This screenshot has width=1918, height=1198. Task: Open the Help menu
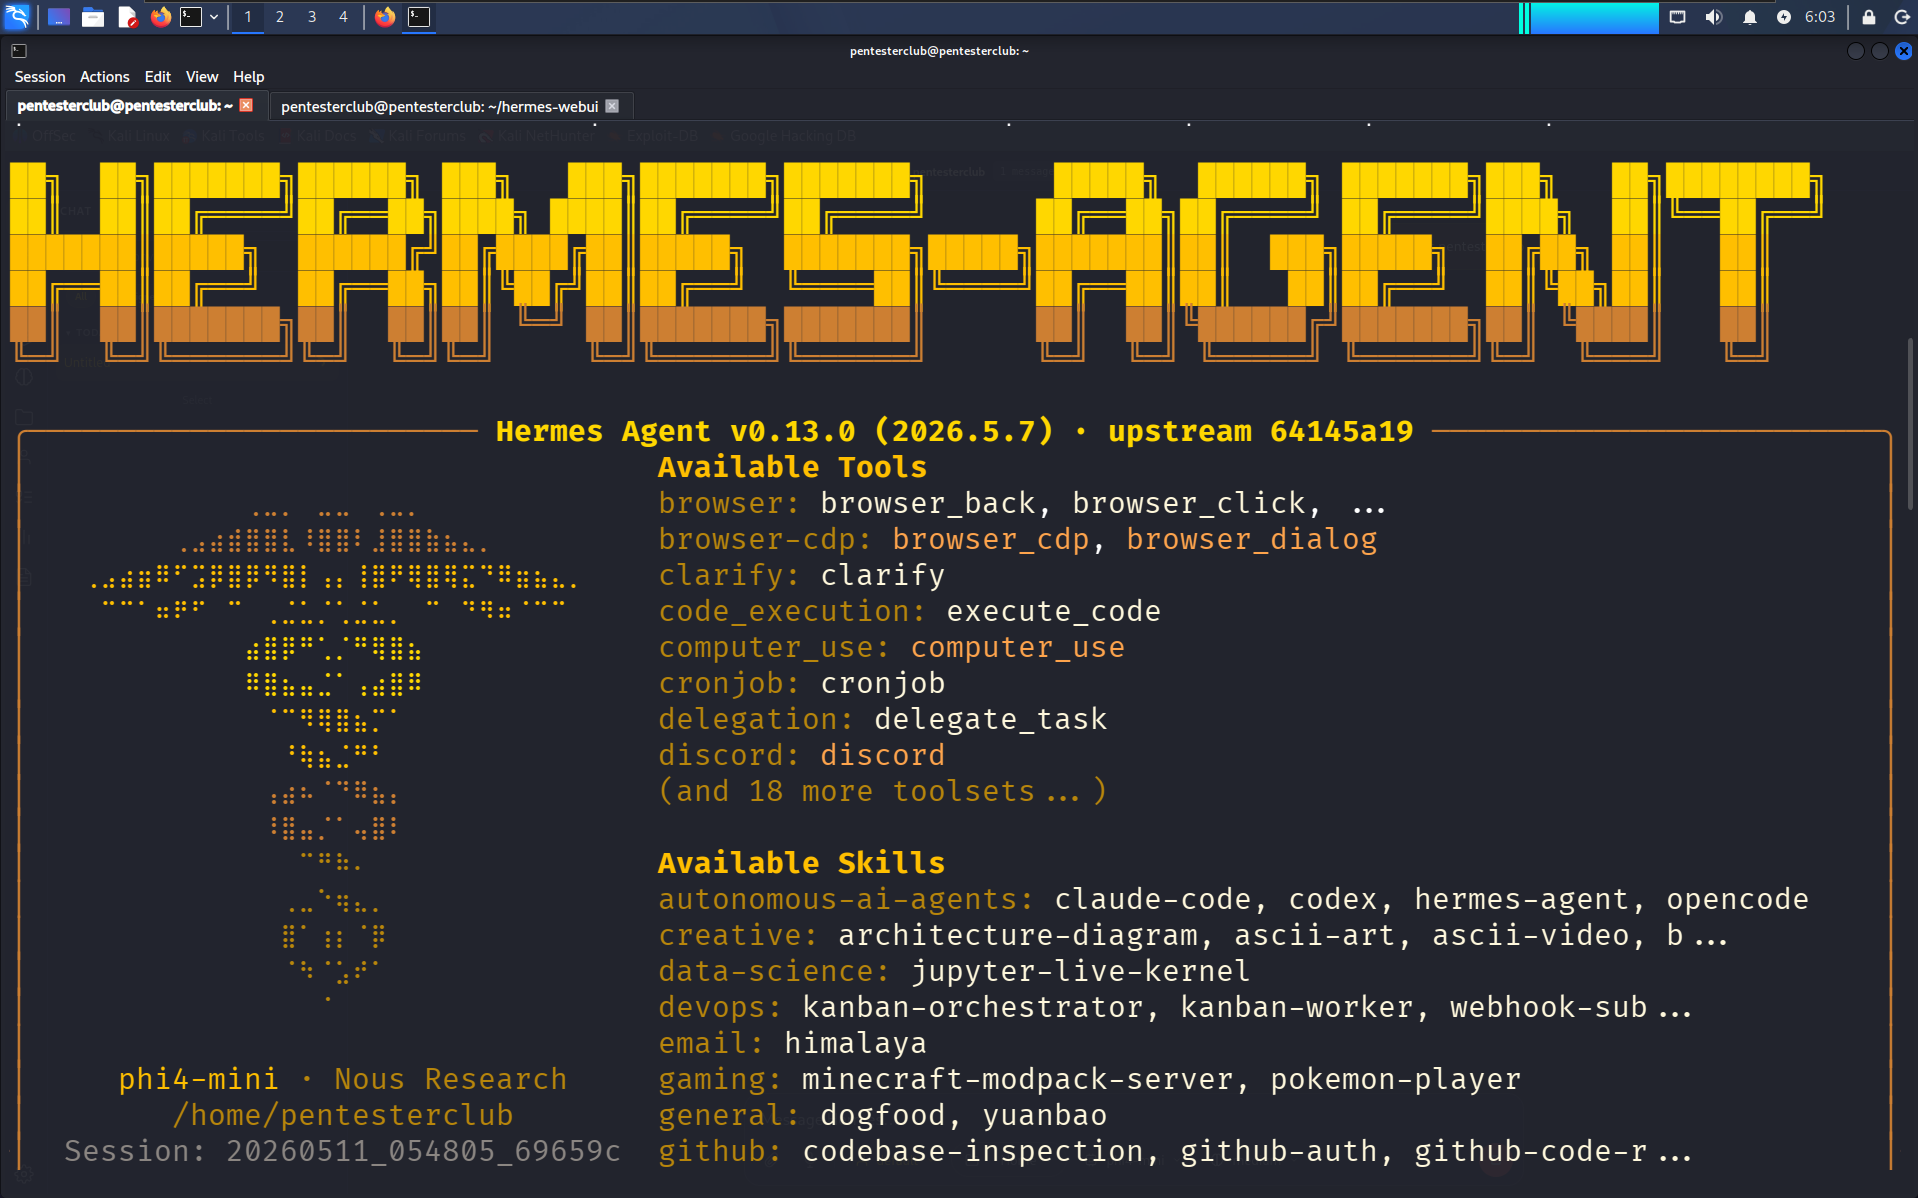pos(249,77)
